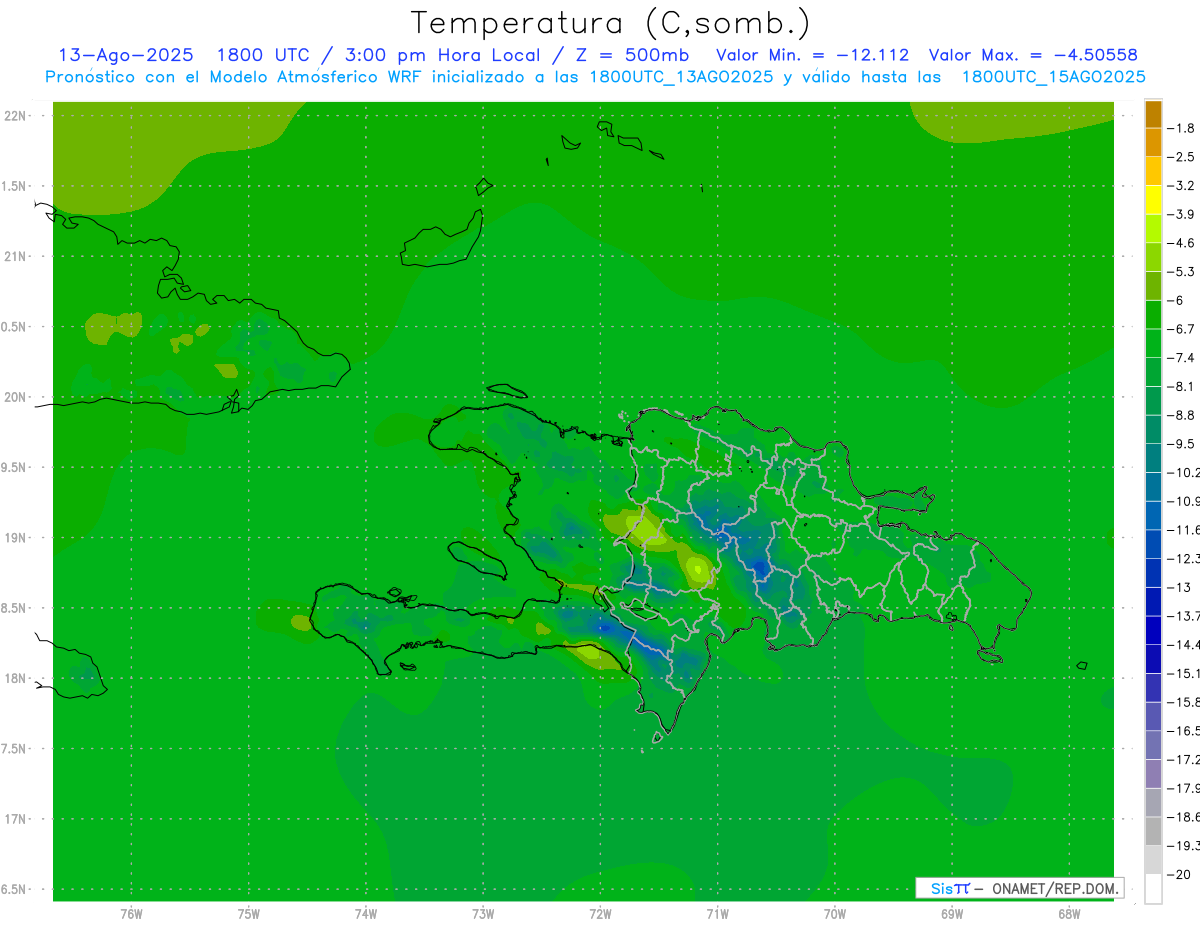
Task: Select "Valor Max. = -4.50558" value
Action: (1033, 55)
